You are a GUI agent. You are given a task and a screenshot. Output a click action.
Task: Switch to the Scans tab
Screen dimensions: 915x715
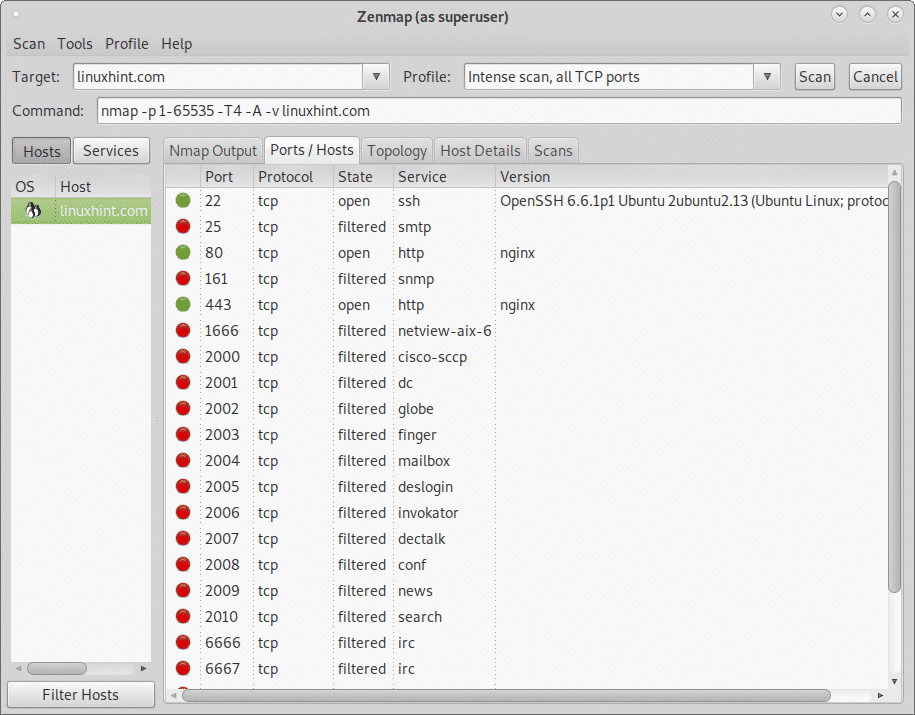point(553,151)
